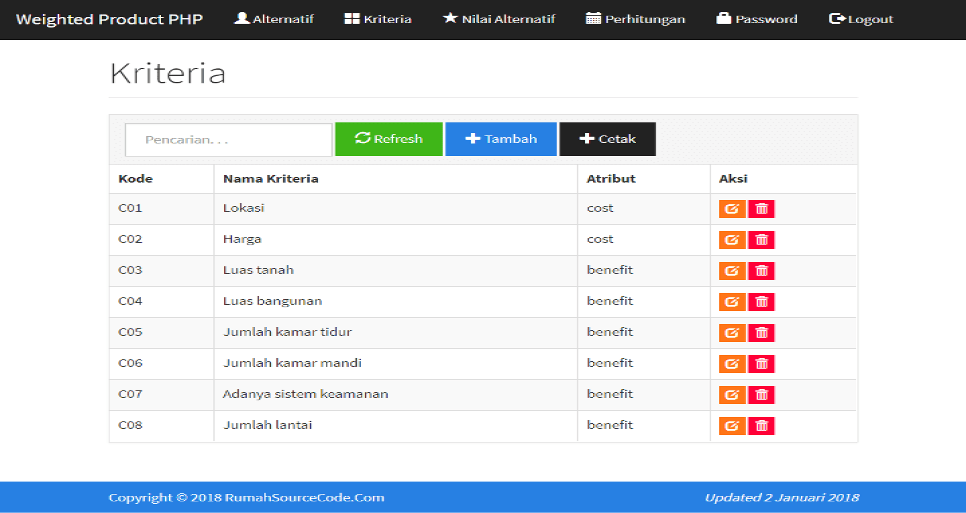The height and width of the screenshot is (513, 966).
Task: Edit the Harga criterion
Action: pos(732,240)
